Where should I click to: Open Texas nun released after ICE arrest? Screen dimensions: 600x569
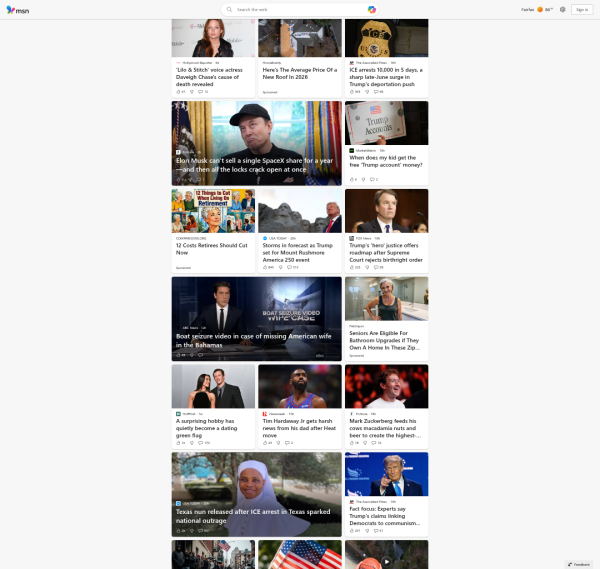pyautogui.click(x=253, y=516)
